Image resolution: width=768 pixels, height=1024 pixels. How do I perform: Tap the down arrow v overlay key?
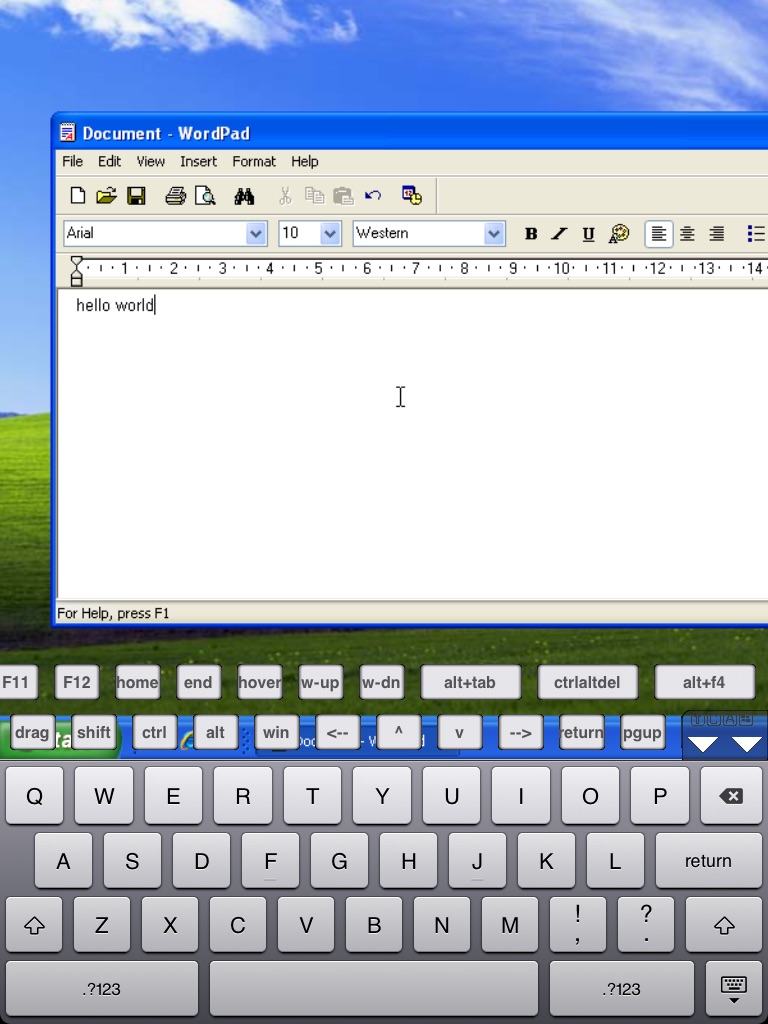[459, 732]
